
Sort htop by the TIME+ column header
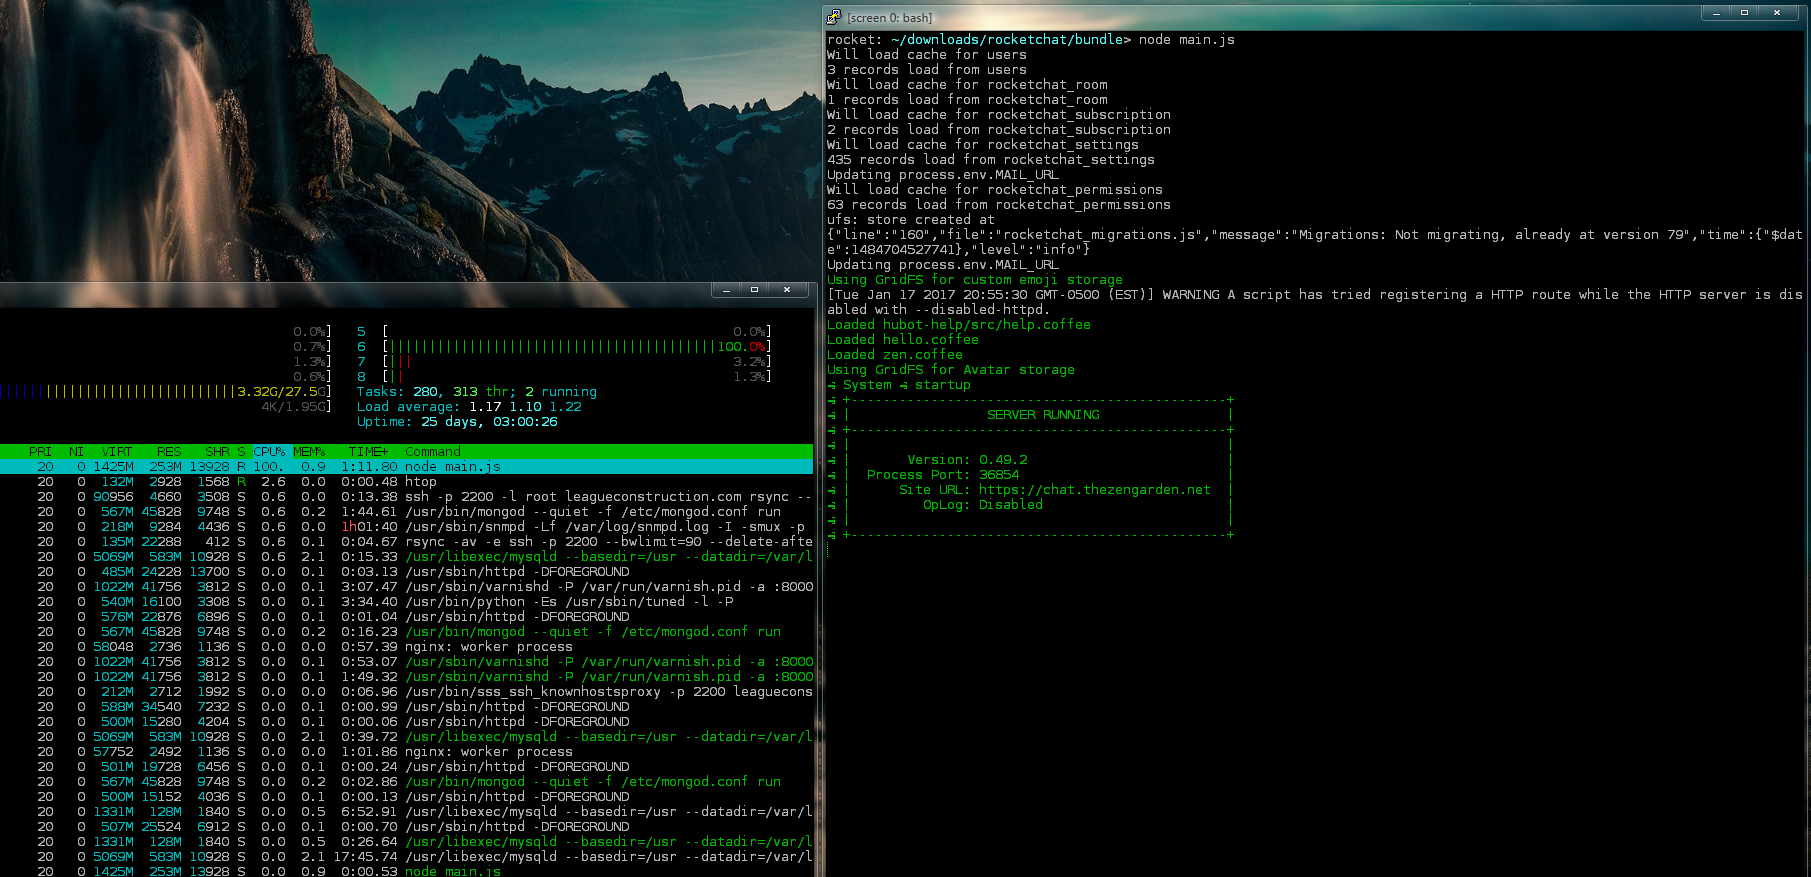[x=368, y=452]
